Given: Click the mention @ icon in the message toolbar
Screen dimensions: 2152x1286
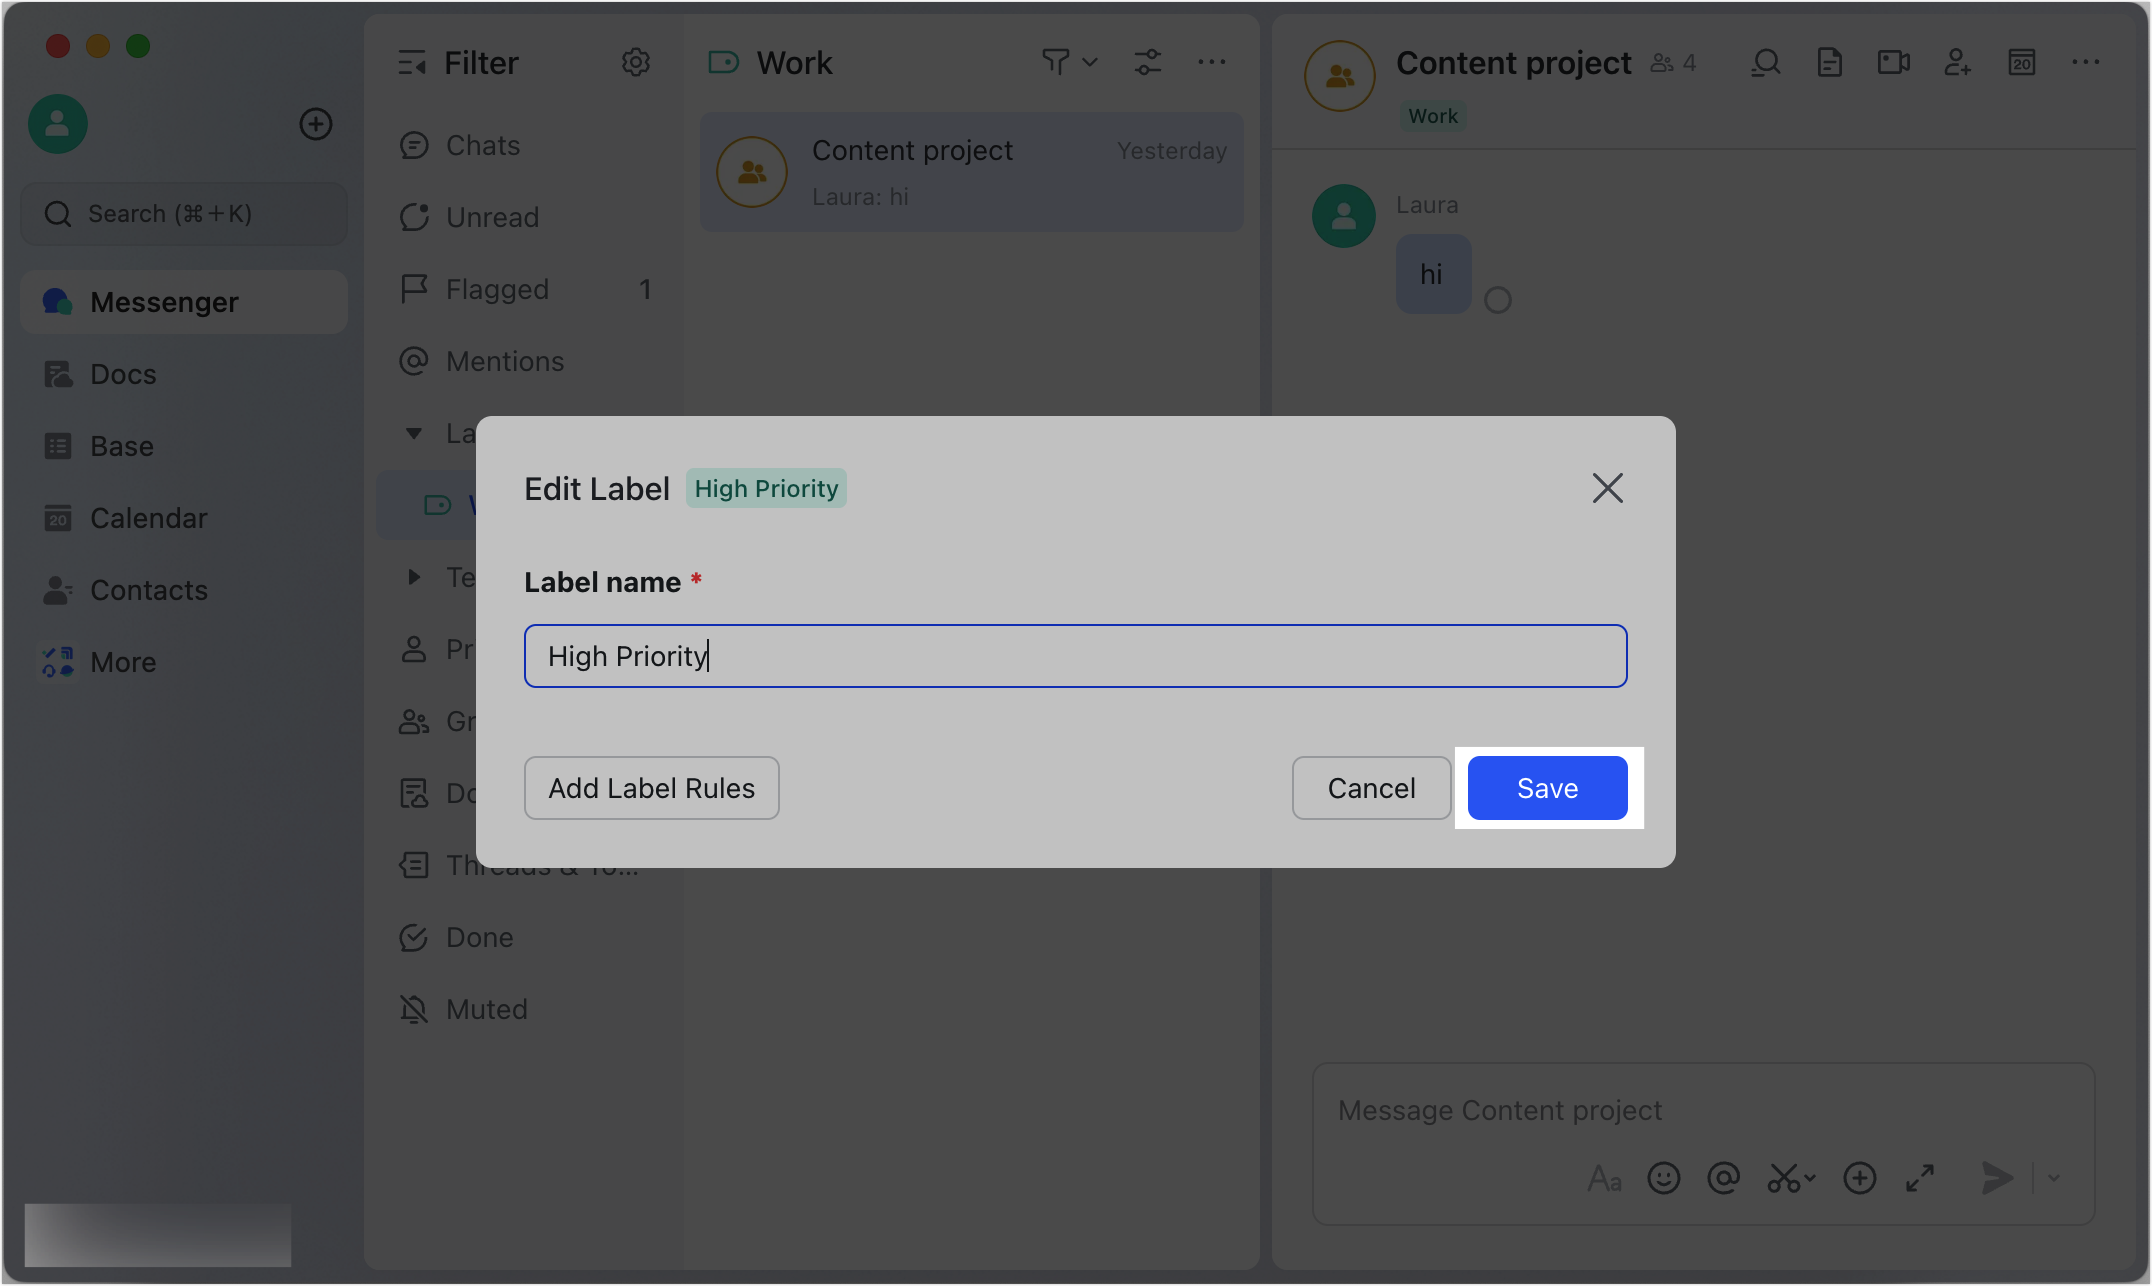Looking at the screenshot, I should pyautogui.click(x=1724, y=1178).
